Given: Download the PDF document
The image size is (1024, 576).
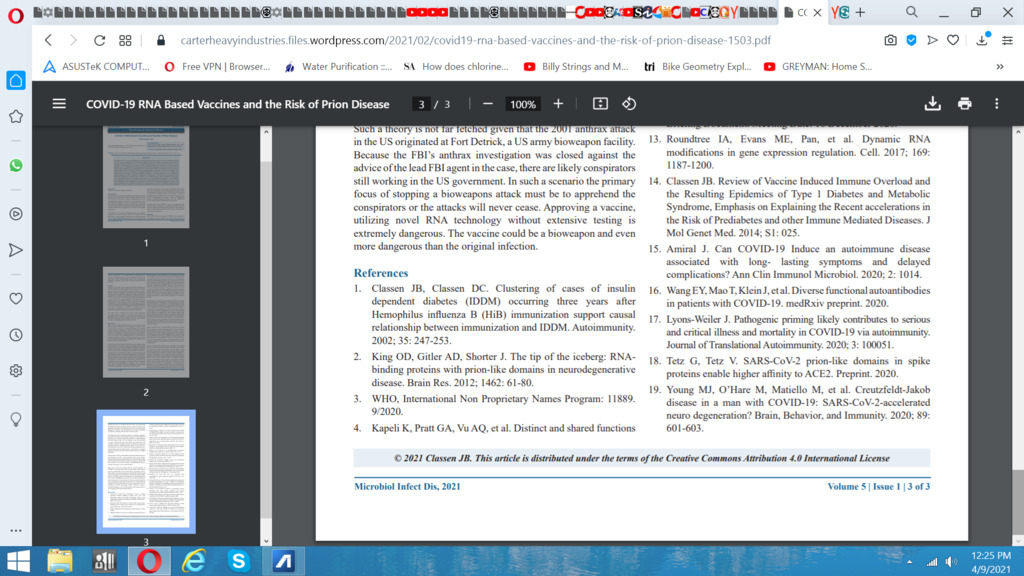Looking at the screenshot, I should [x=932, y=104].
